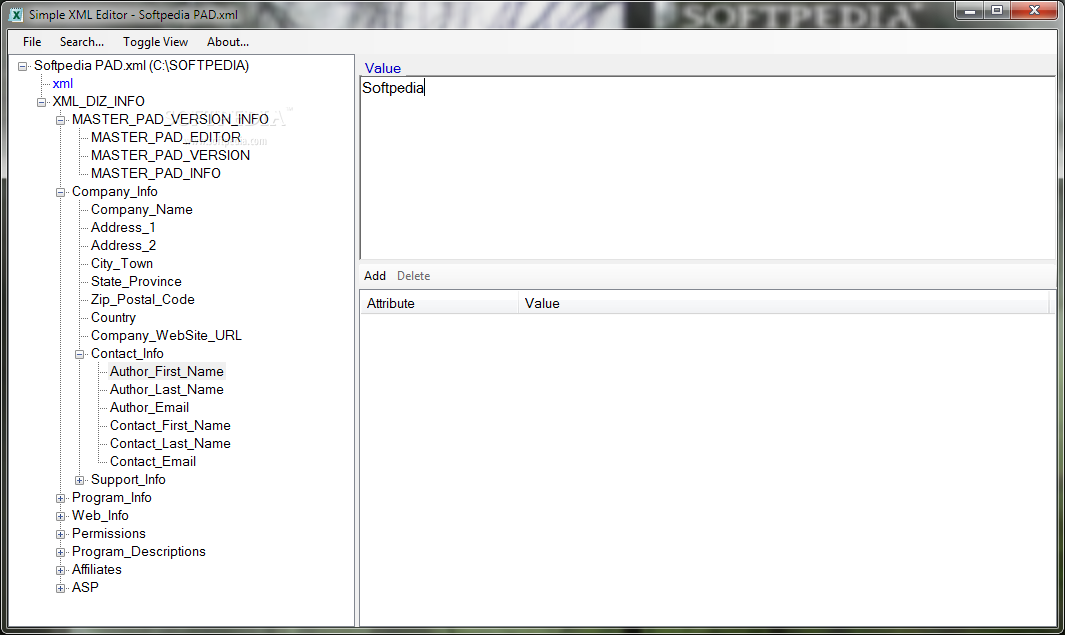Select the XML_DIZ_INFO tree item
The width and height of the screenshot is (1065, 635).
click(x=98, y=101)
